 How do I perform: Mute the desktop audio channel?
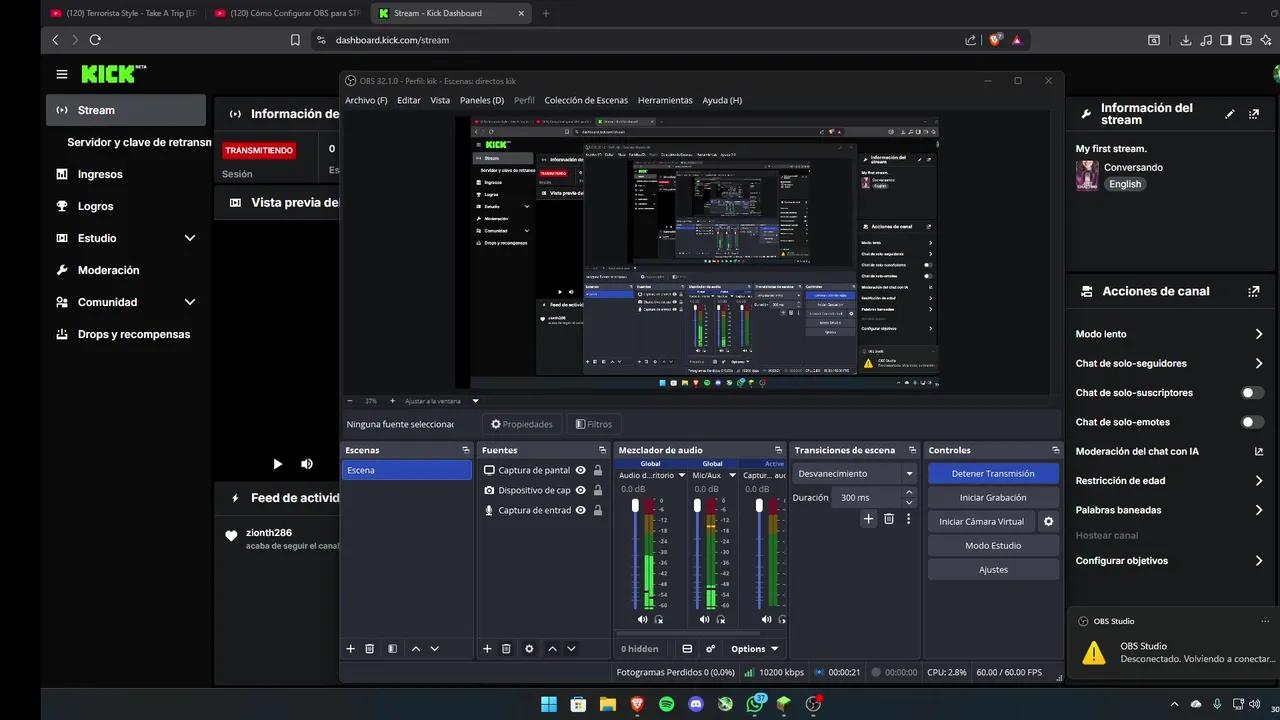642,620
